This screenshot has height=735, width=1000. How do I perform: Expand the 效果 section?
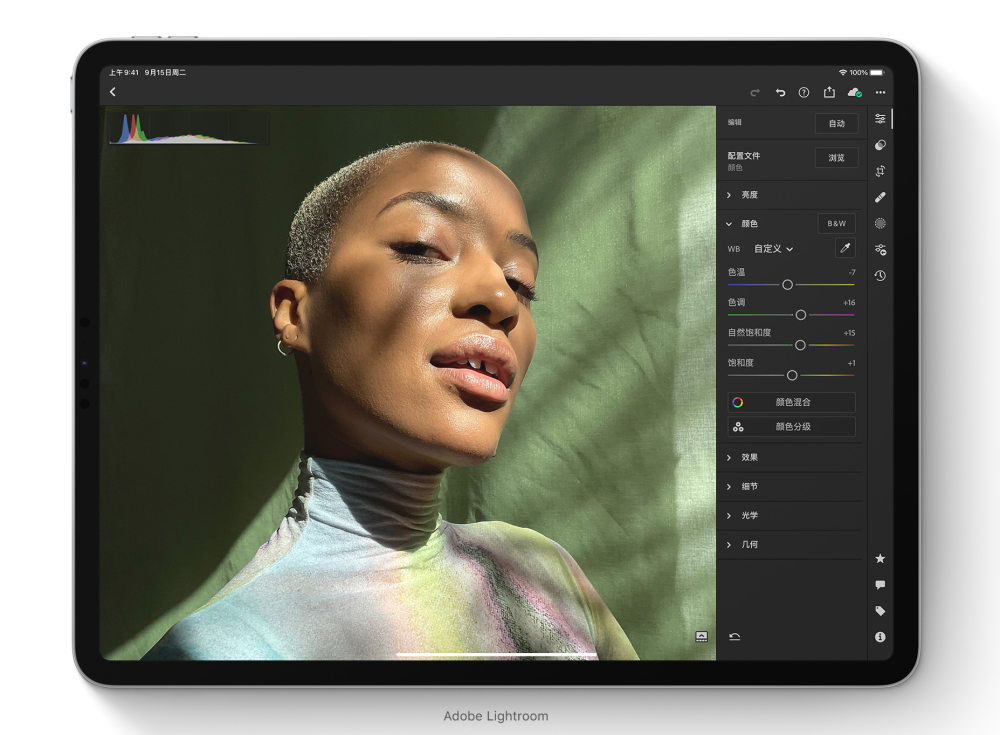(791, 457)
